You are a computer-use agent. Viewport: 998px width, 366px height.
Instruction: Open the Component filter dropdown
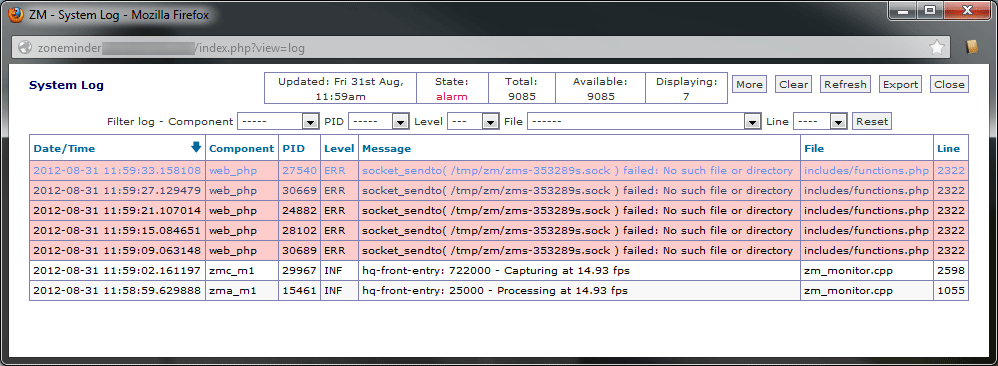coord(278,121)
